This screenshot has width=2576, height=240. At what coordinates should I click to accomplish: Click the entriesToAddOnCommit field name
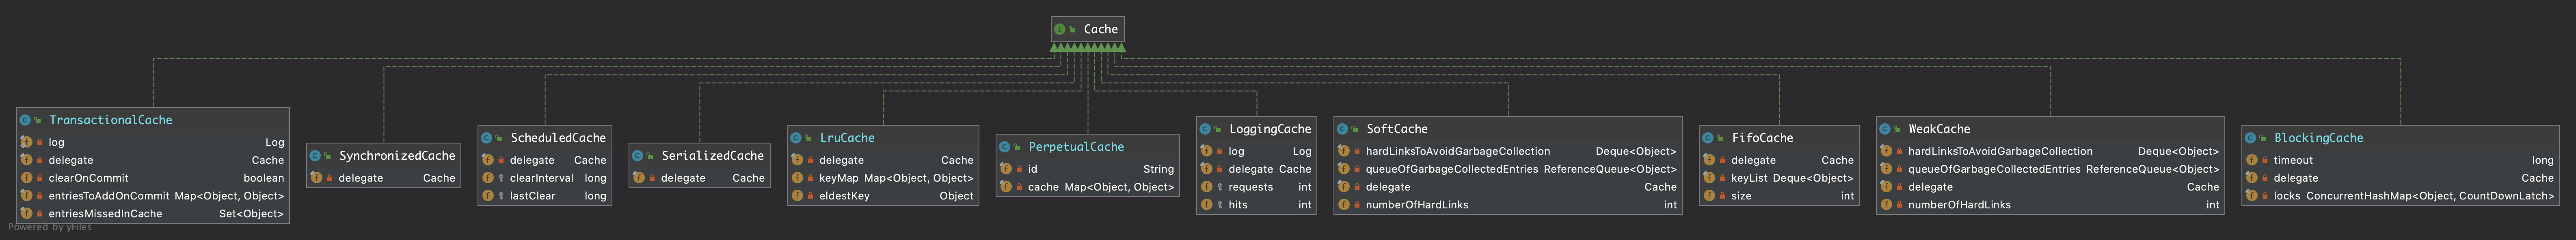pos(109,196)
